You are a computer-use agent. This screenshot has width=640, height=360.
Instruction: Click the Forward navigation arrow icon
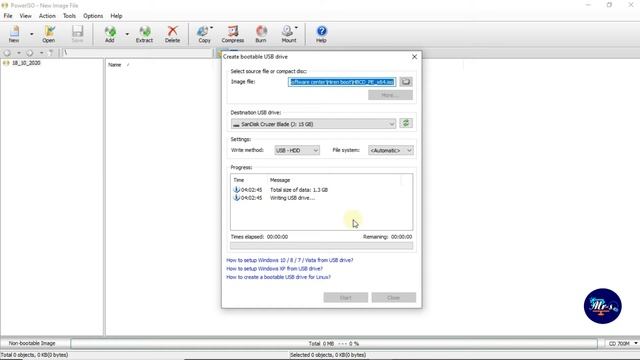[29, 53]
